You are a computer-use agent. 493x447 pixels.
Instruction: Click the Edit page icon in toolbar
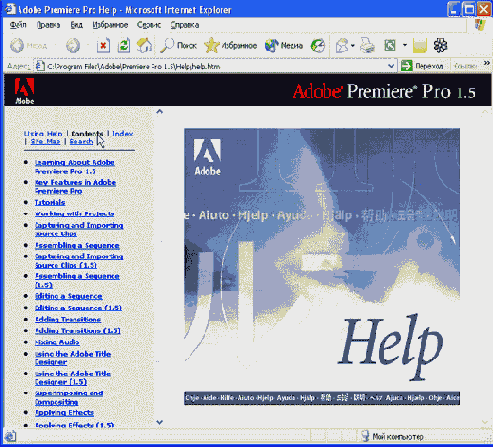(x=390, y=45)
